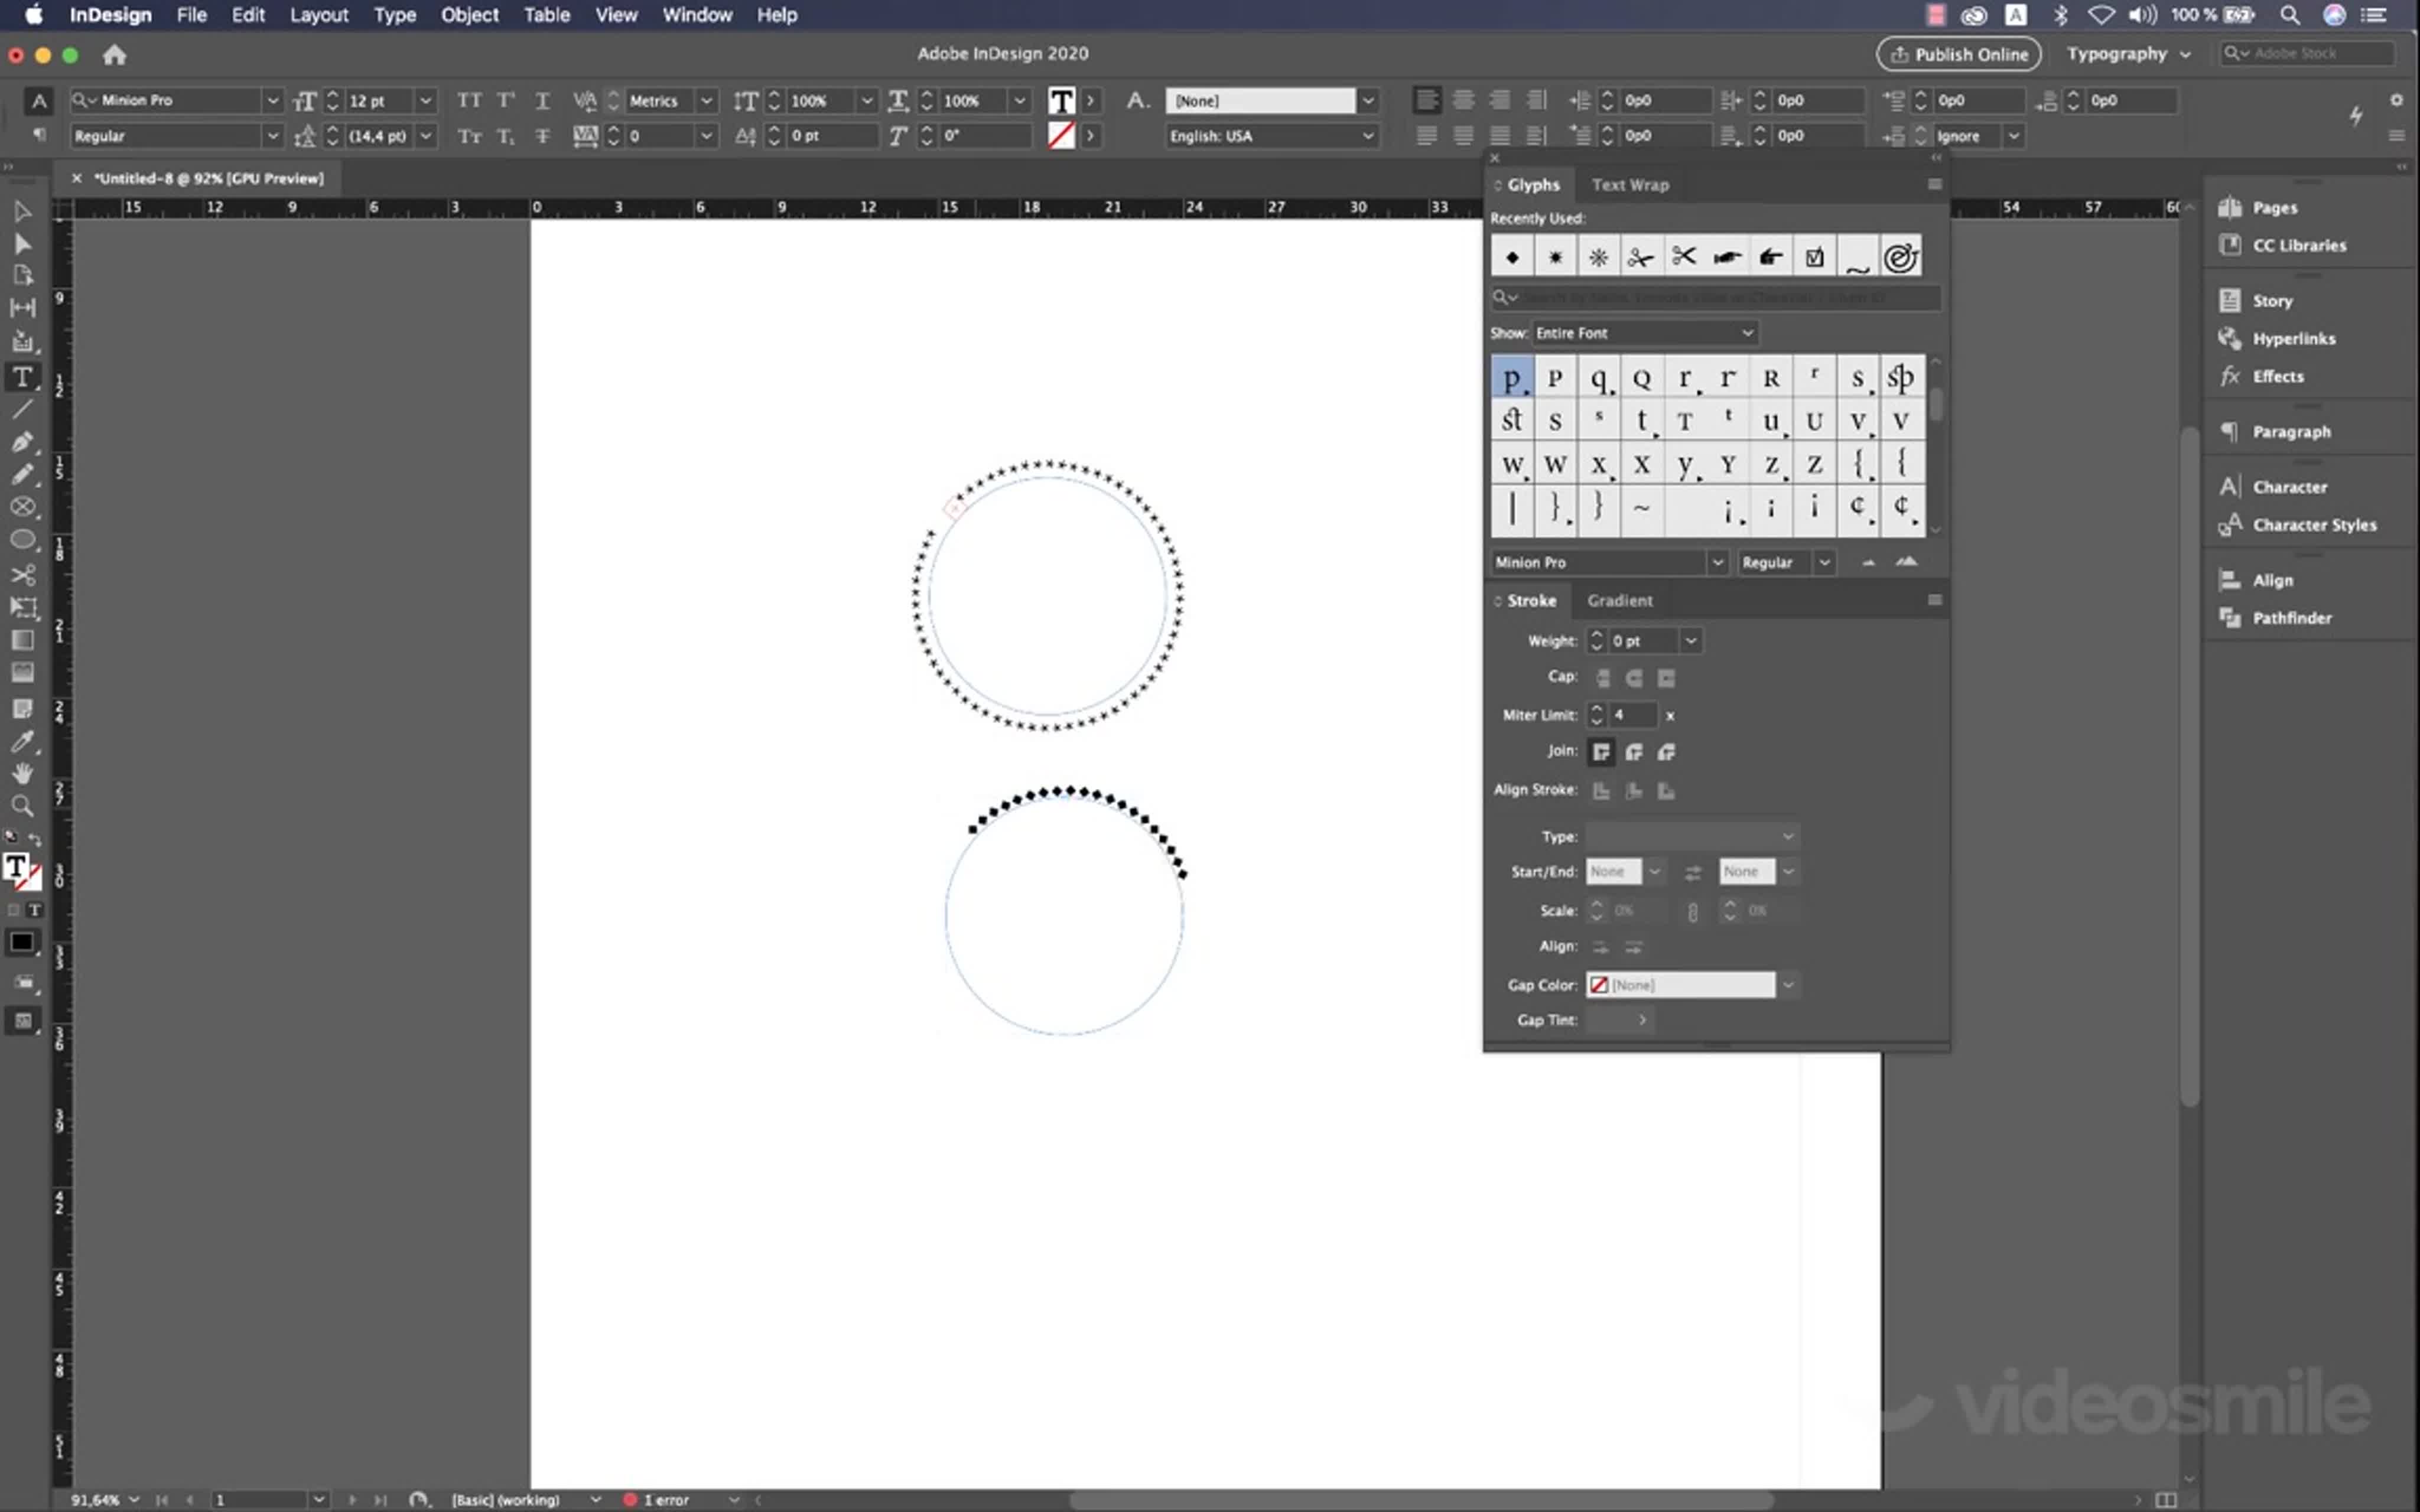Open the stroke Weight dropdown
Screen dimensions: 2420x1512
(x=1690, y=641)
